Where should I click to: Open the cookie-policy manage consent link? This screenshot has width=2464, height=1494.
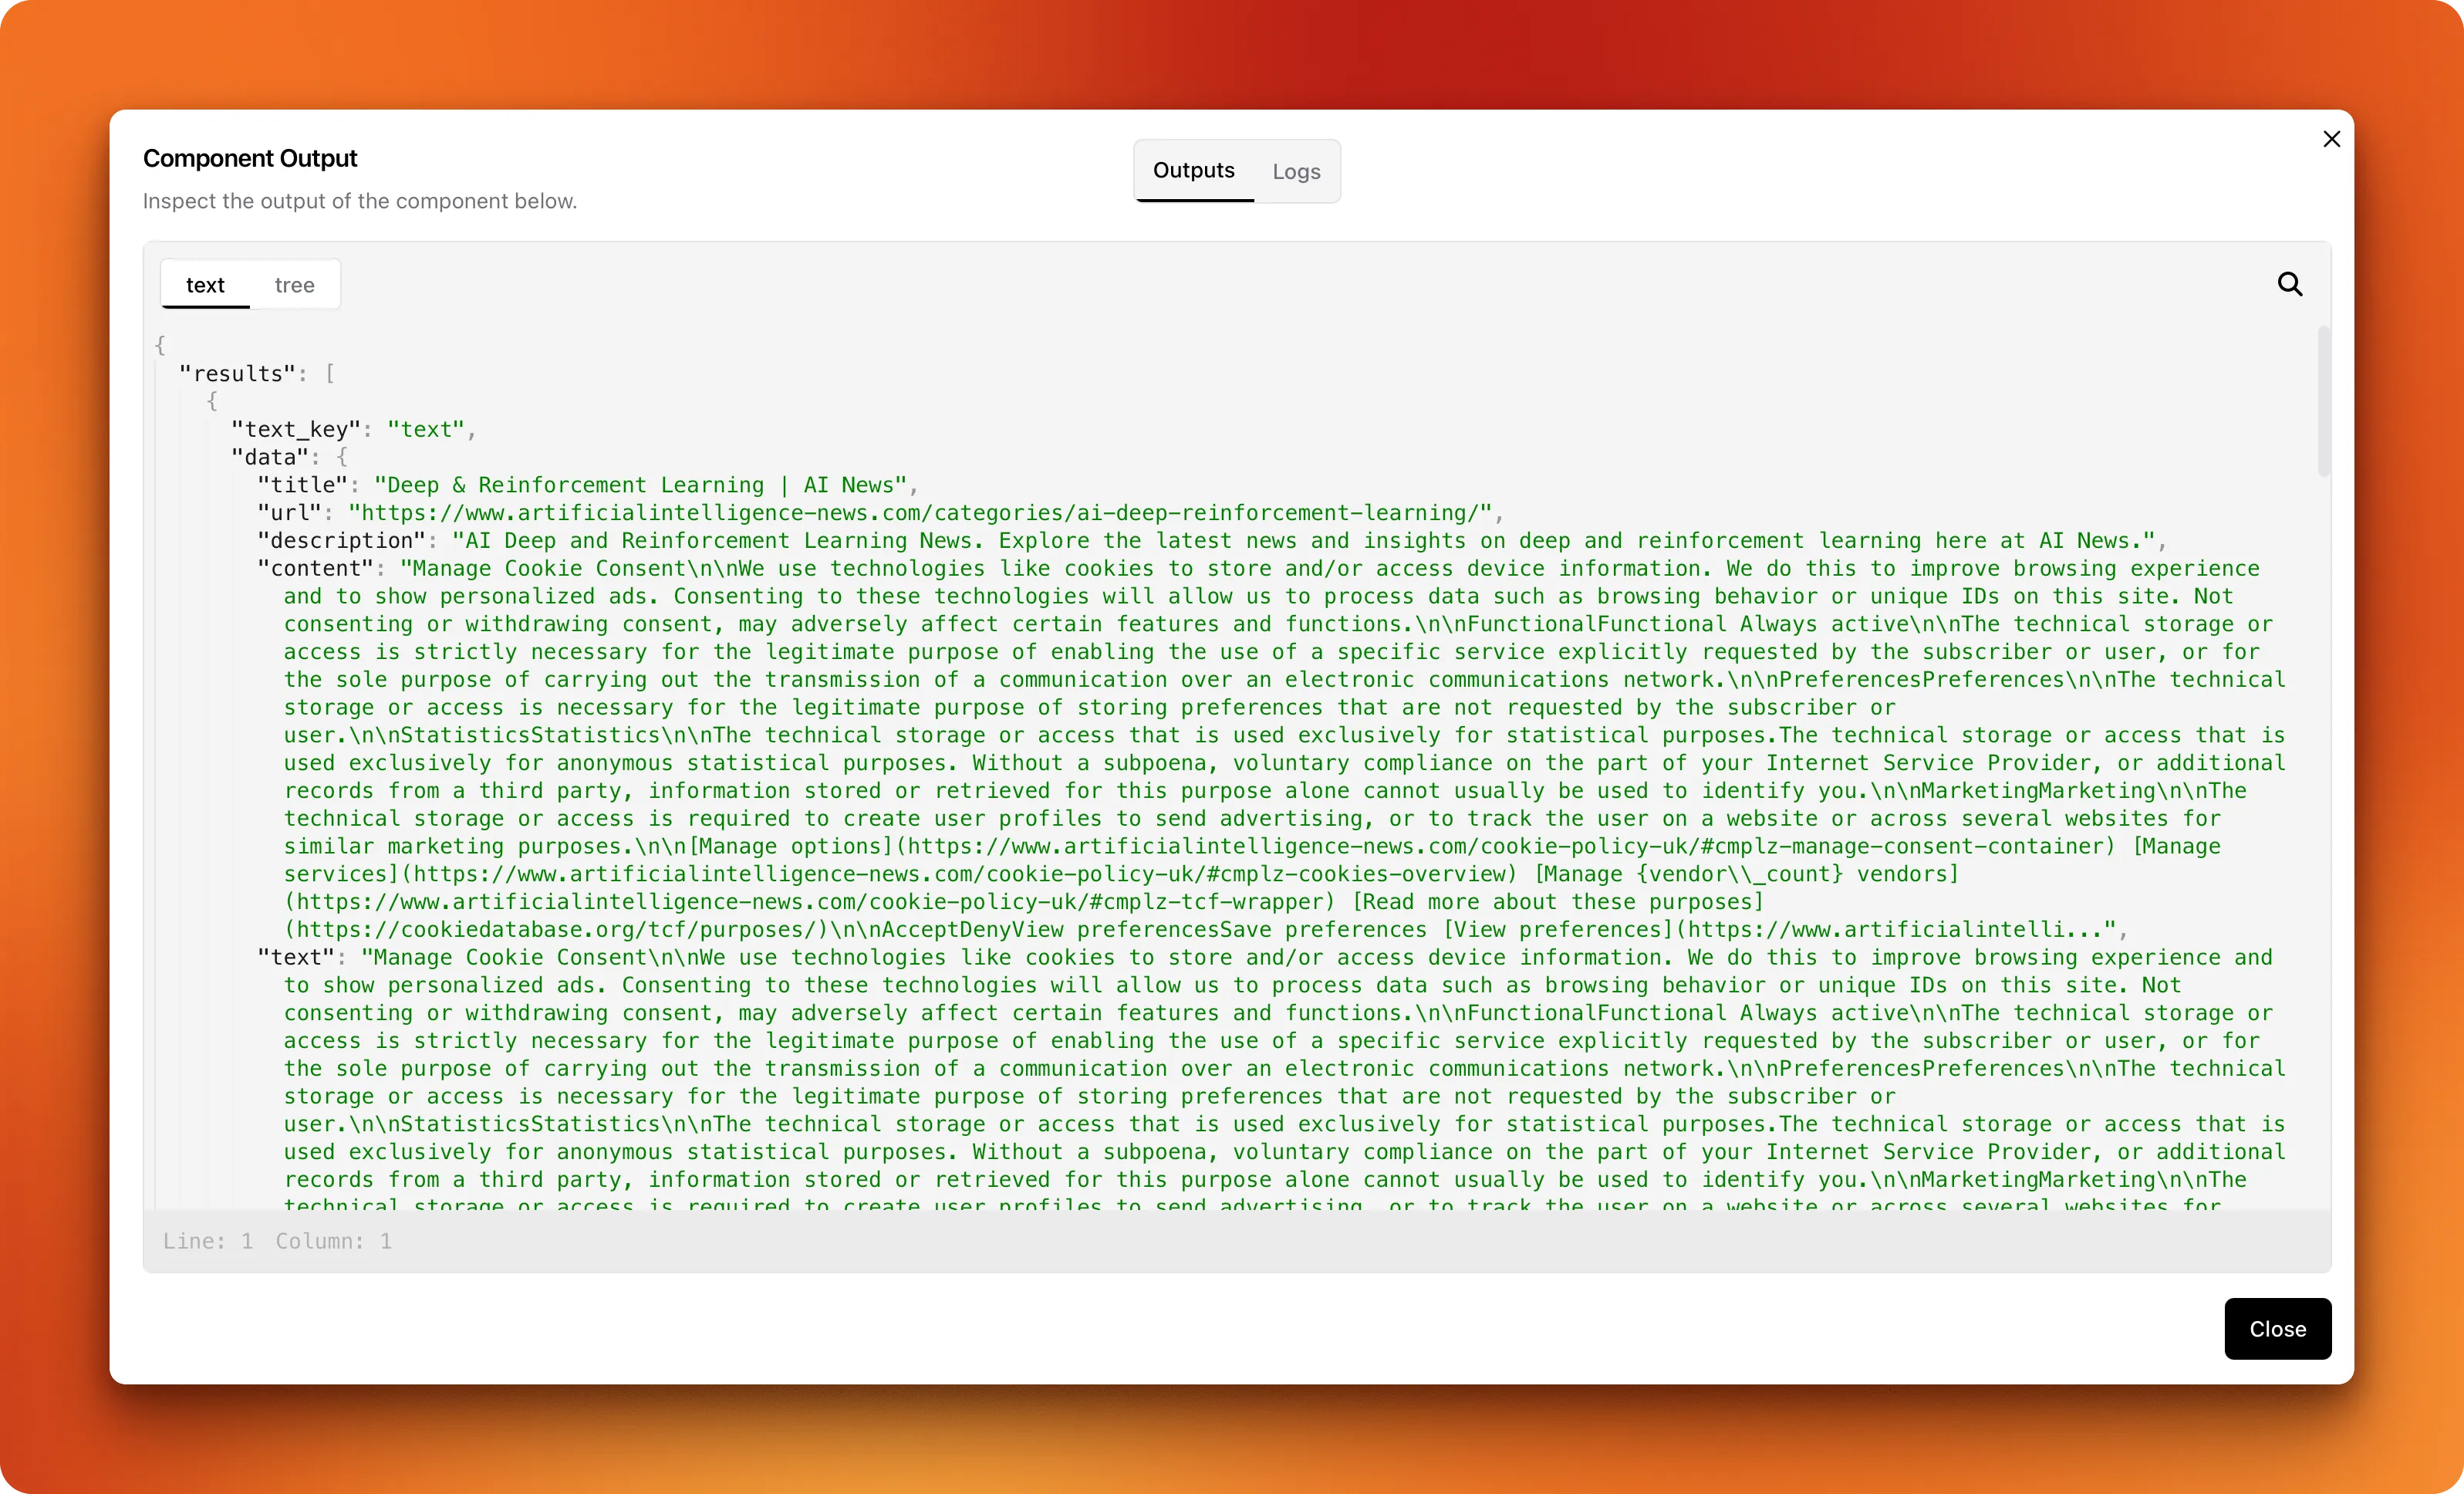tap(1500, 846)
